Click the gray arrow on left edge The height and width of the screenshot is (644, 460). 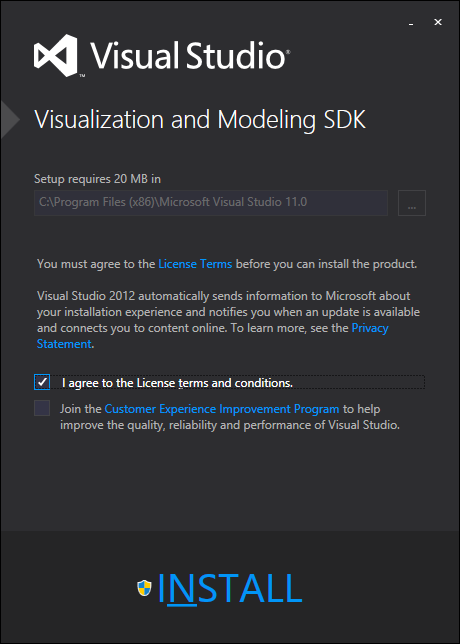[x=10, y=119]
